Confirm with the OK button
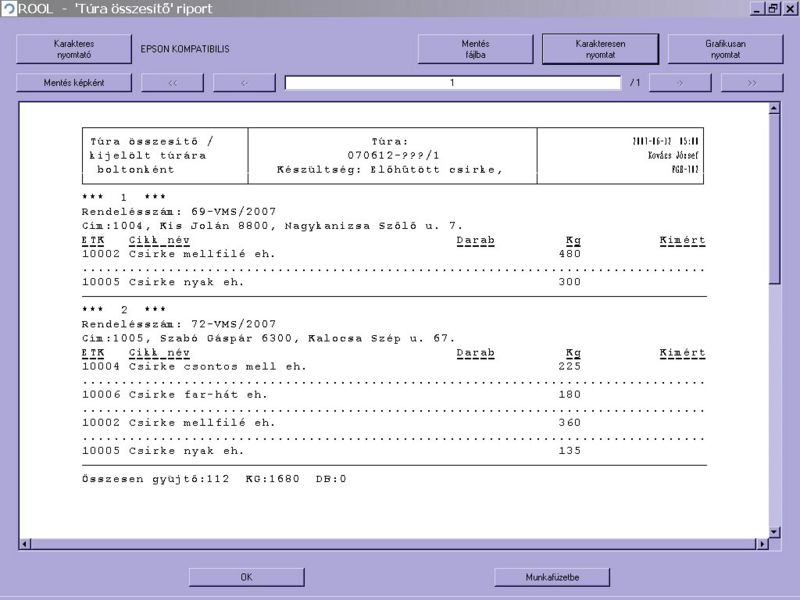The height and width of the screenshot is (600, 800). point(246,577)
